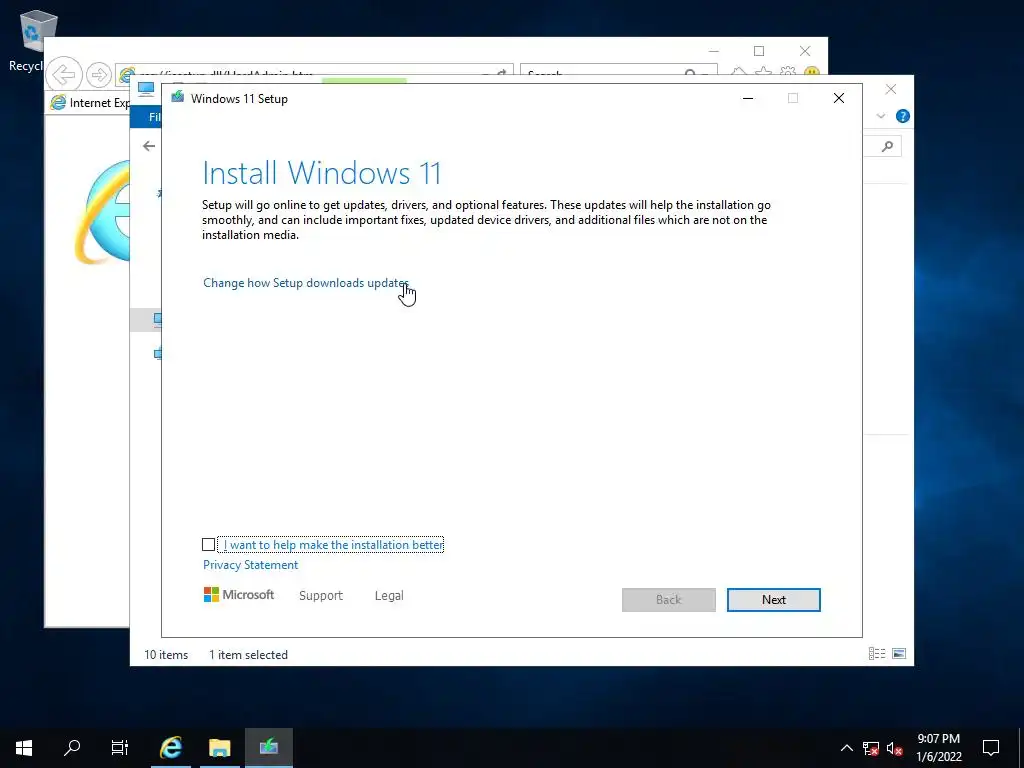Viewport: 1024px width, 768px height.
Task: Click the Internet Explorer forward button
Action: pyautogui.click(x=99, y=75)
